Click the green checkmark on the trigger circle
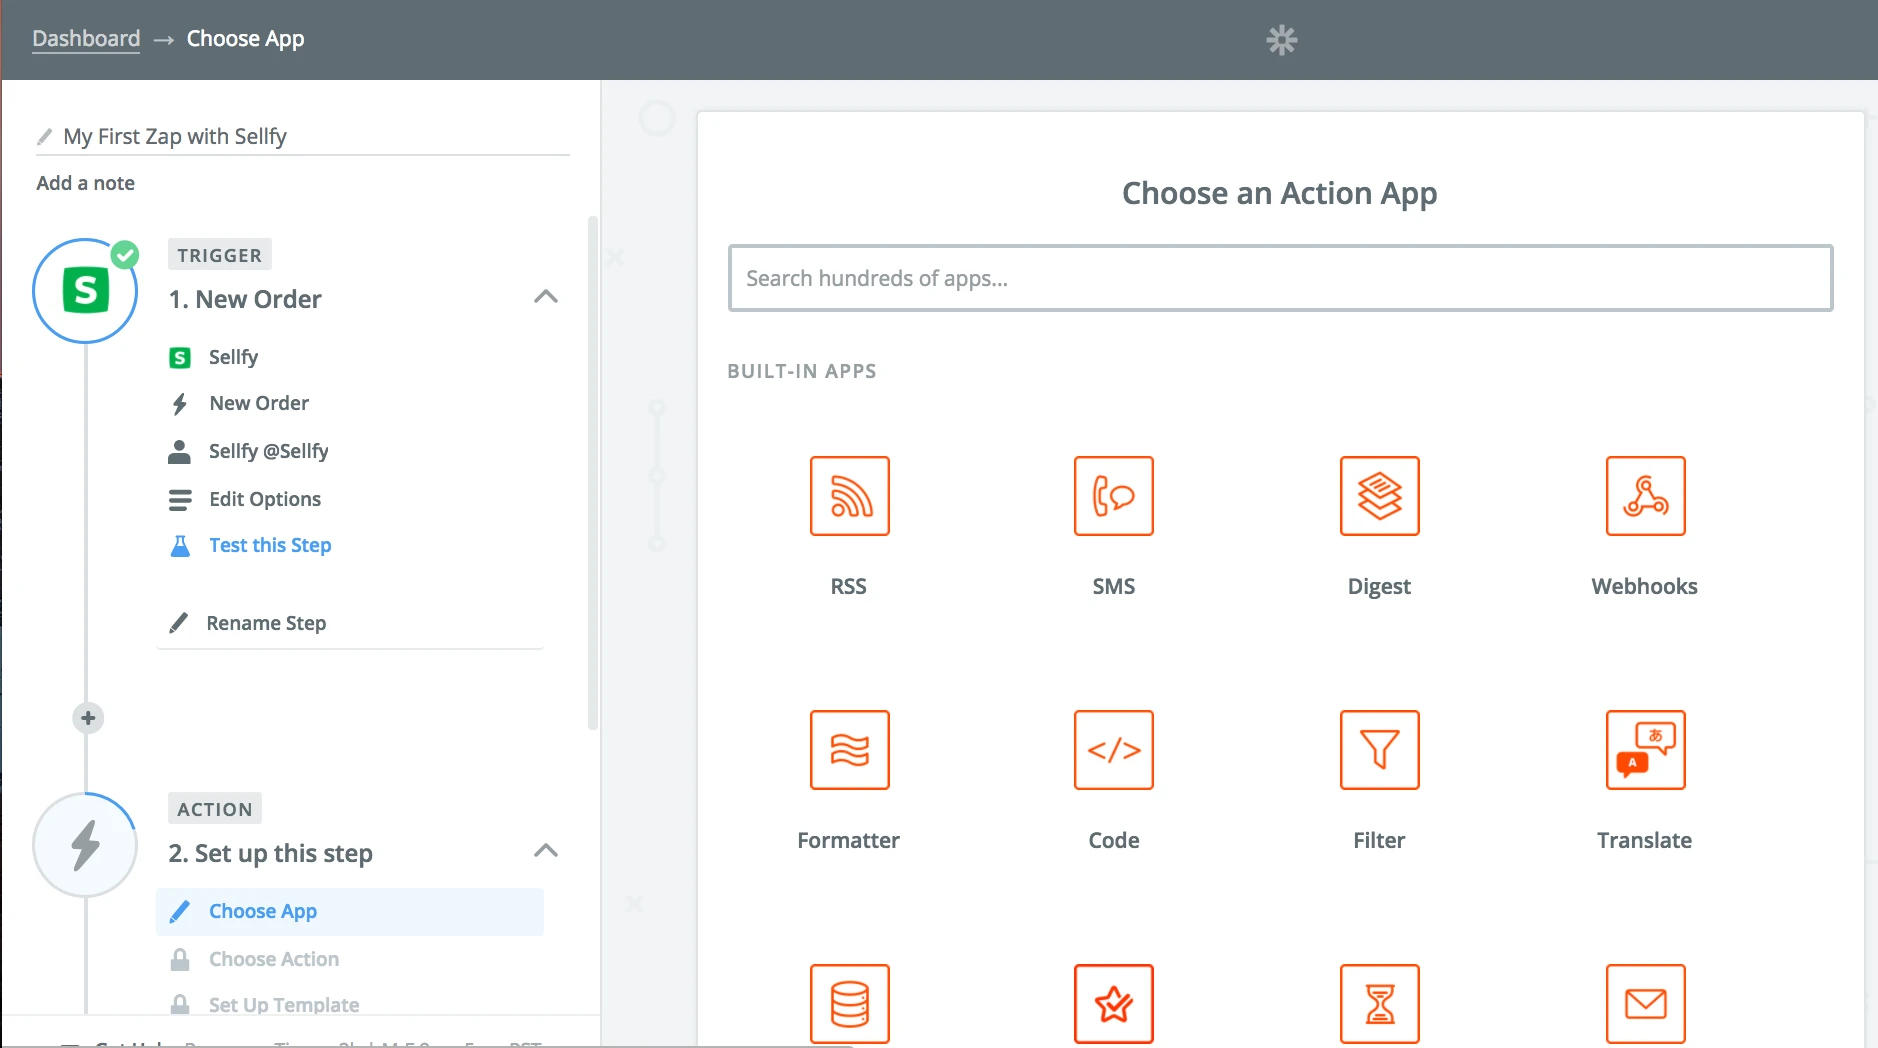Image resolution: width=1878 pixels, height=1048 pixels. [125, 254]
